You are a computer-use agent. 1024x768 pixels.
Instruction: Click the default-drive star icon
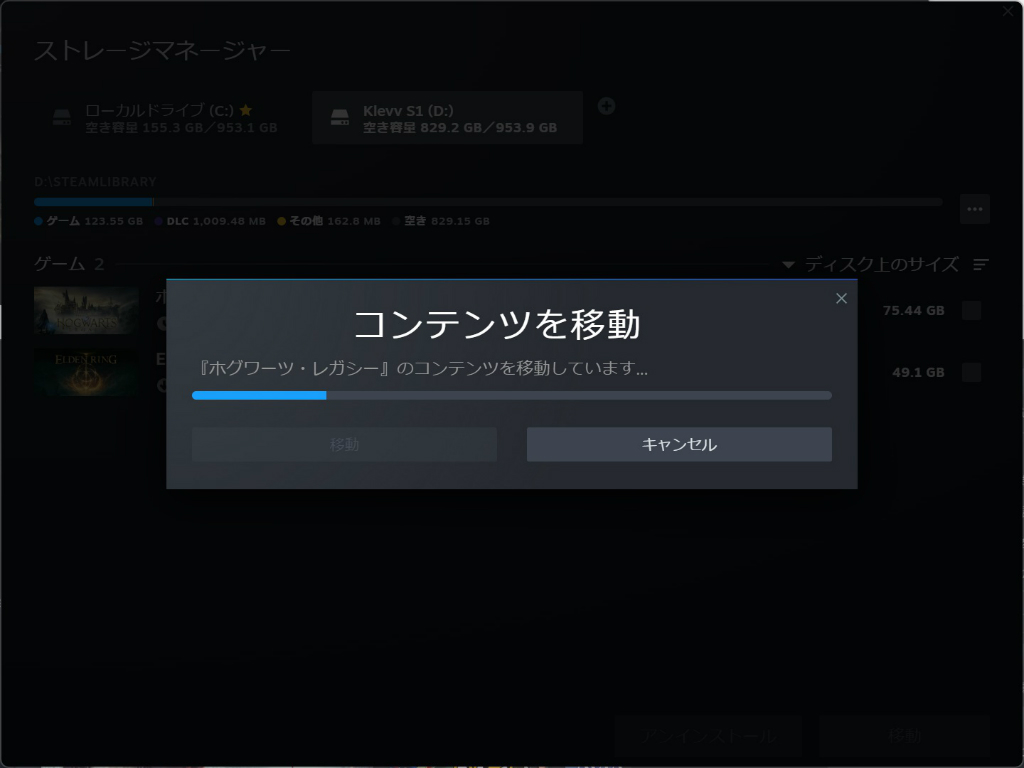[x=246, y=110]
